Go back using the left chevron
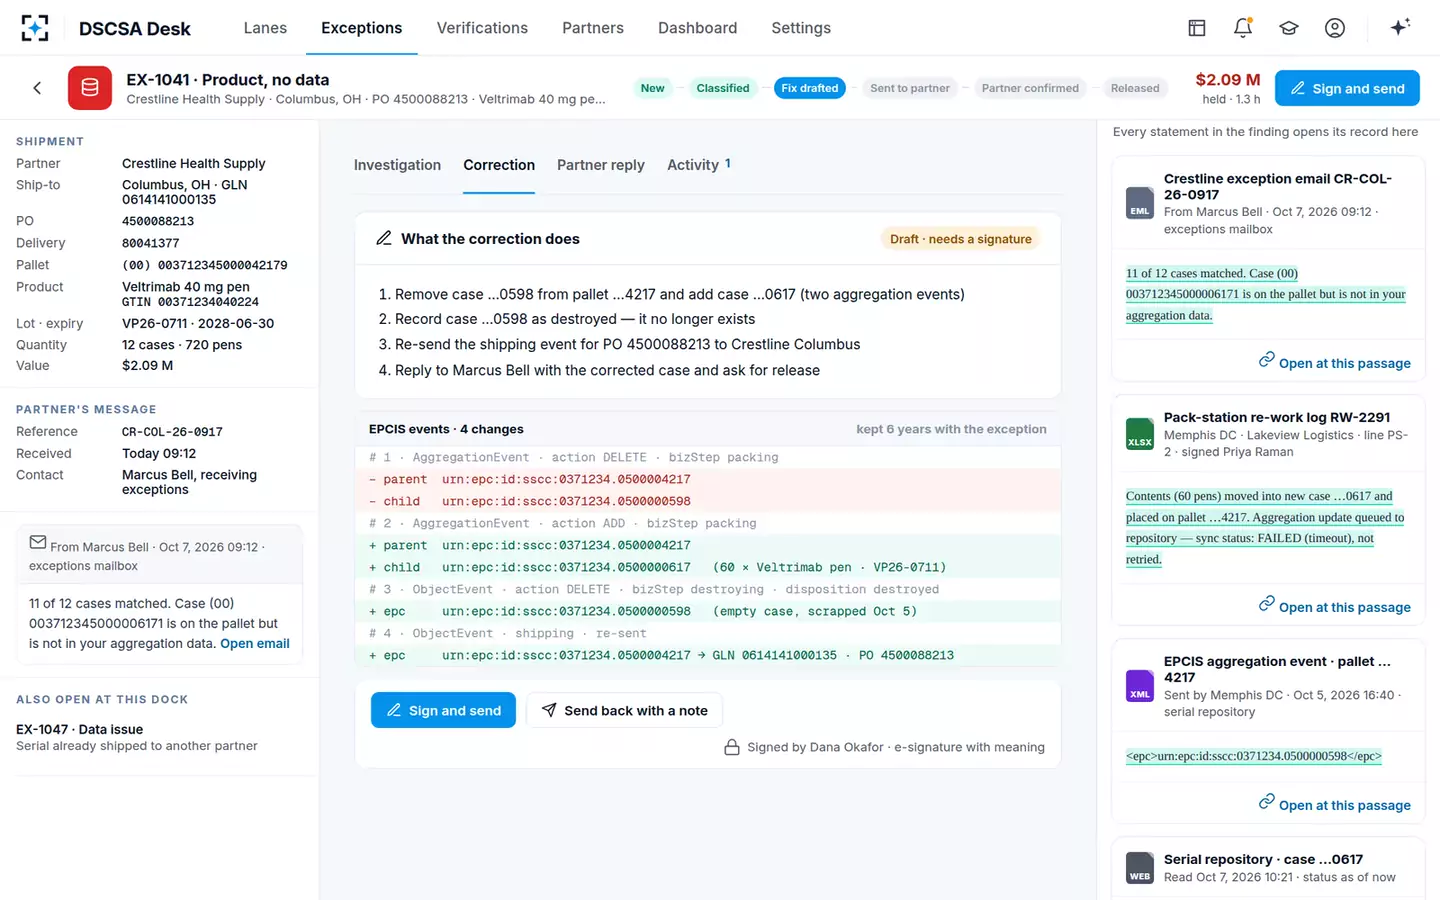The image size is (1440, 900). coord(37,88)
